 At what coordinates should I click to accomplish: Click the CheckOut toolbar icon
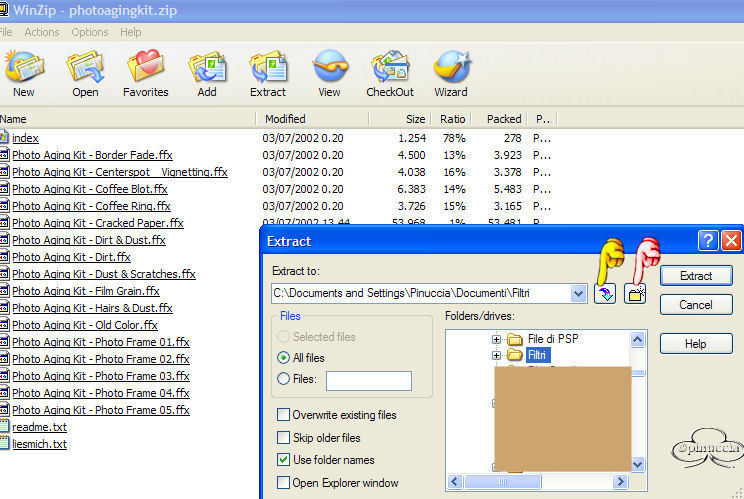[390, 67]
